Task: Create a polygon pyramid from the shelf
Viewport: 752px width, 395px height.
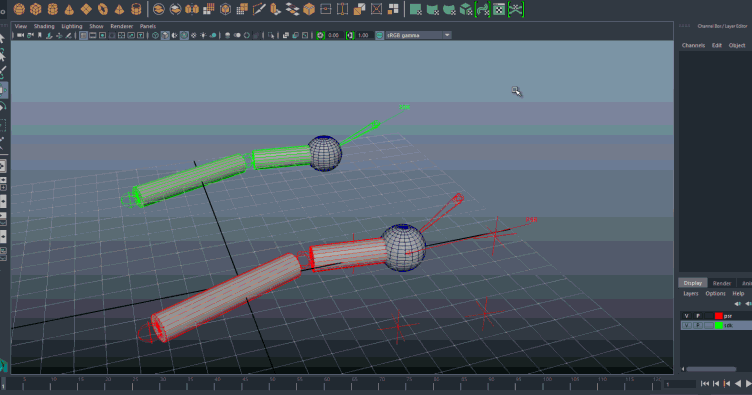Action: [x=120, y=9]
